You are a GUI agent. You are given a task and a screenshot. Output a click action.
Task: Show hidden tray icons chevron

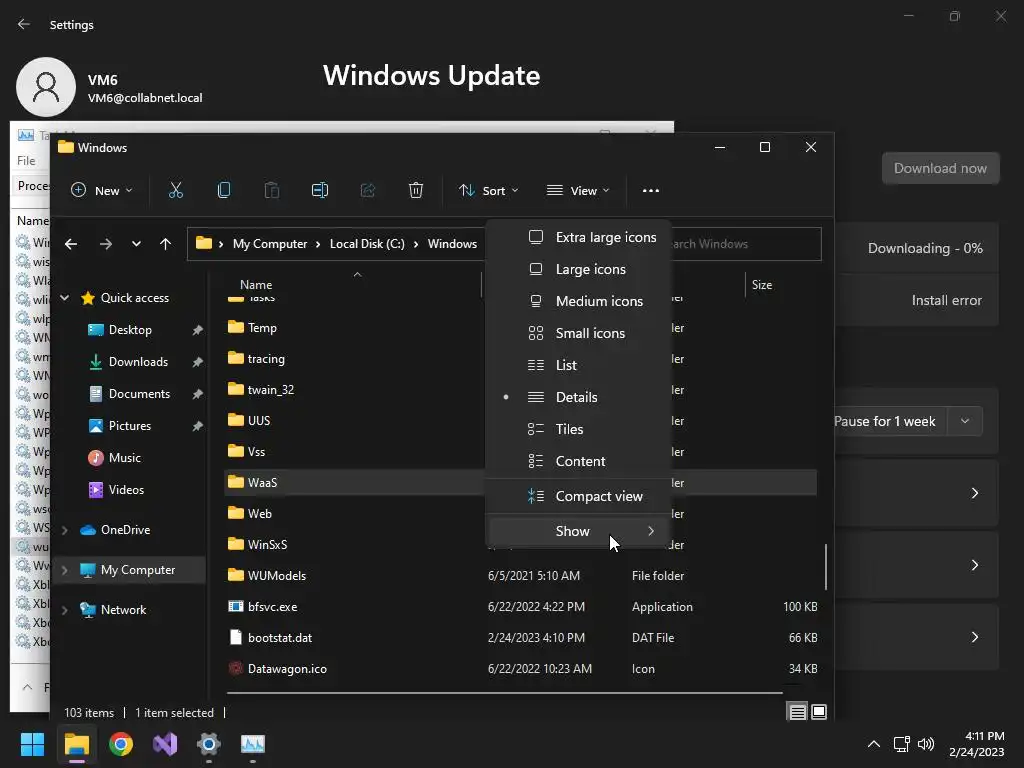click(x=873, y=744)
